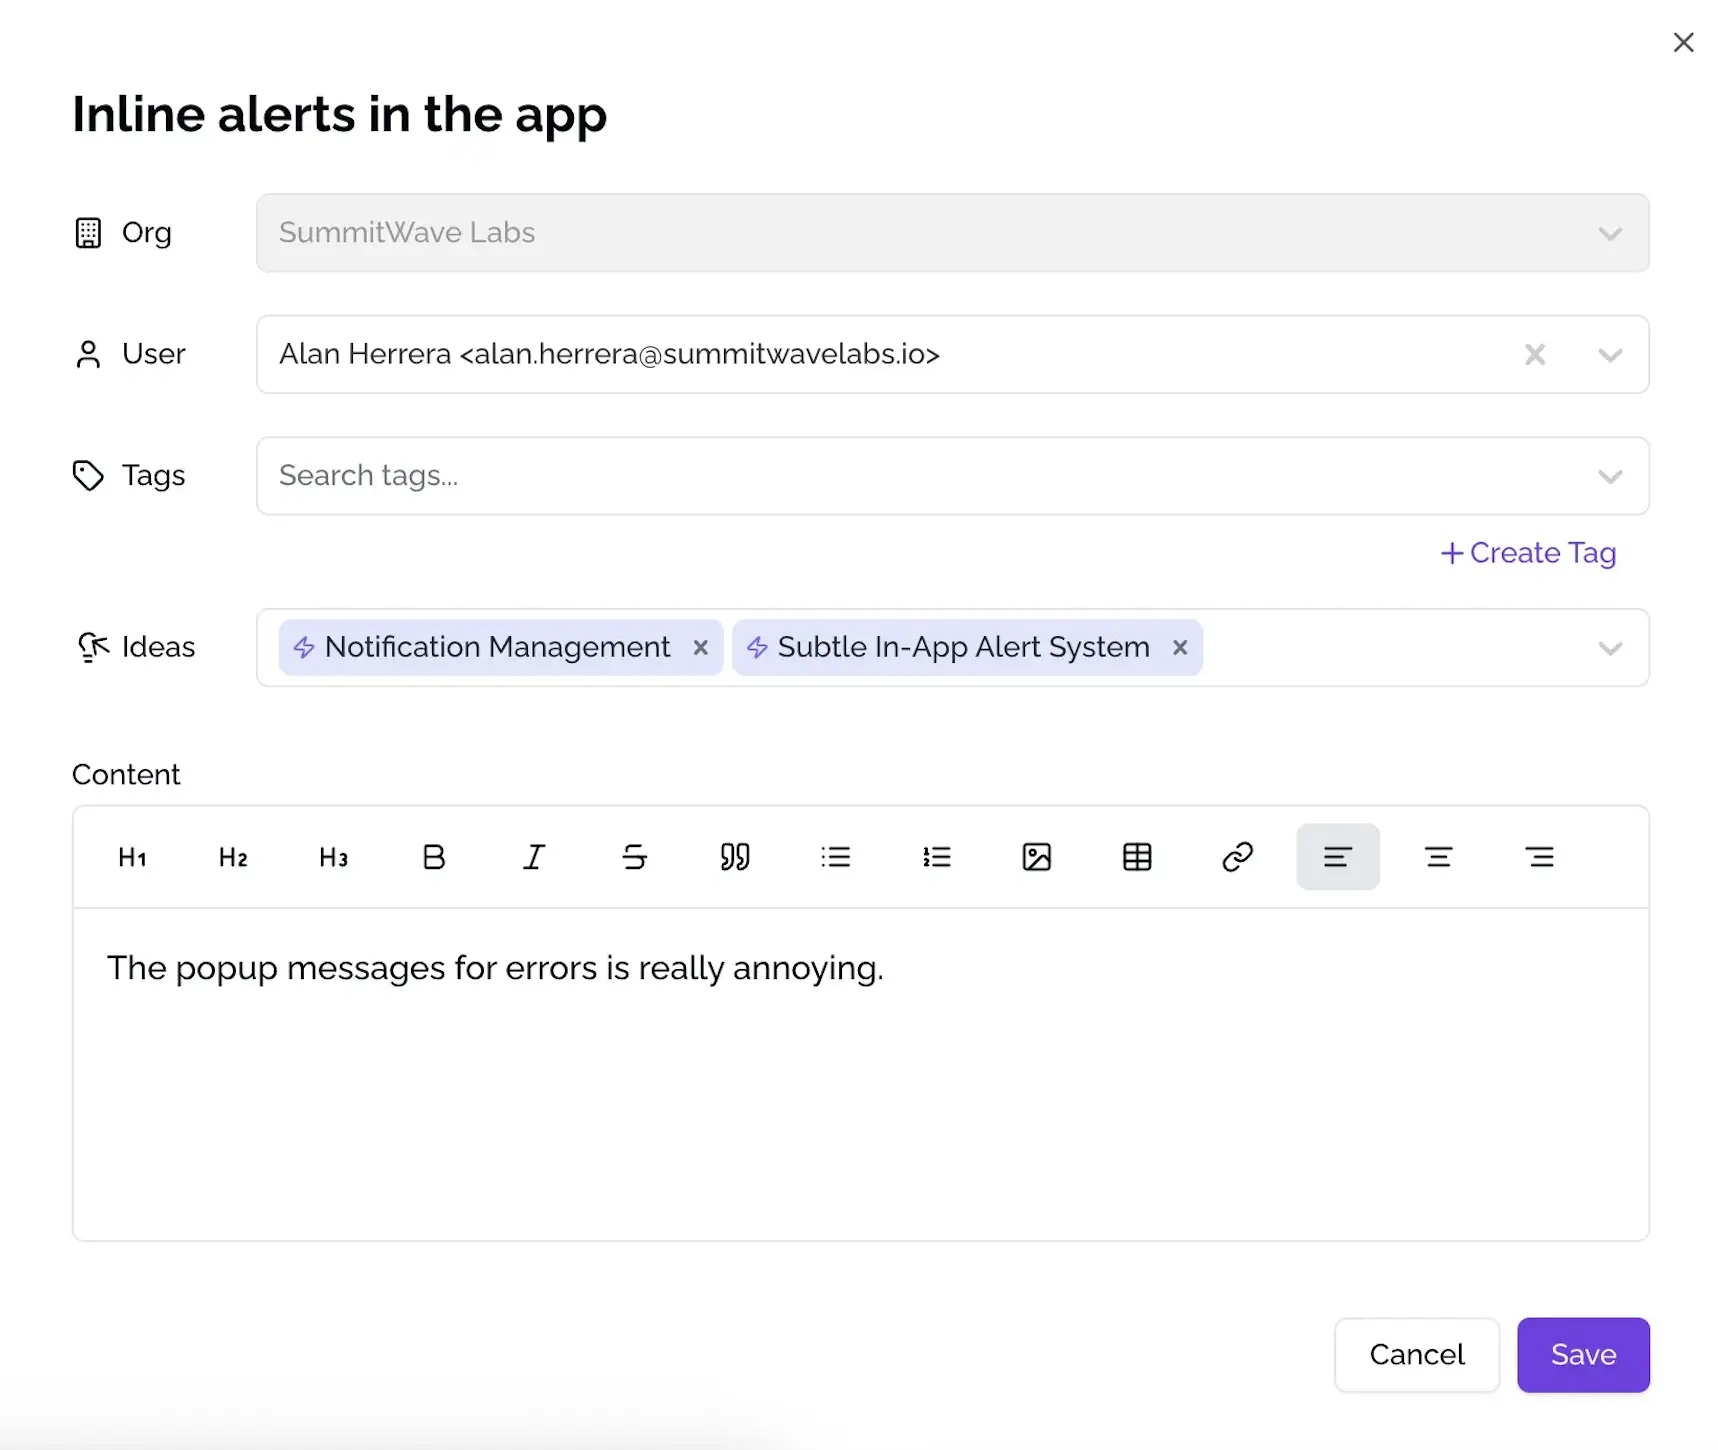
Task: Save the inline alerts feedback
Action: (x=1583, y=1355)
